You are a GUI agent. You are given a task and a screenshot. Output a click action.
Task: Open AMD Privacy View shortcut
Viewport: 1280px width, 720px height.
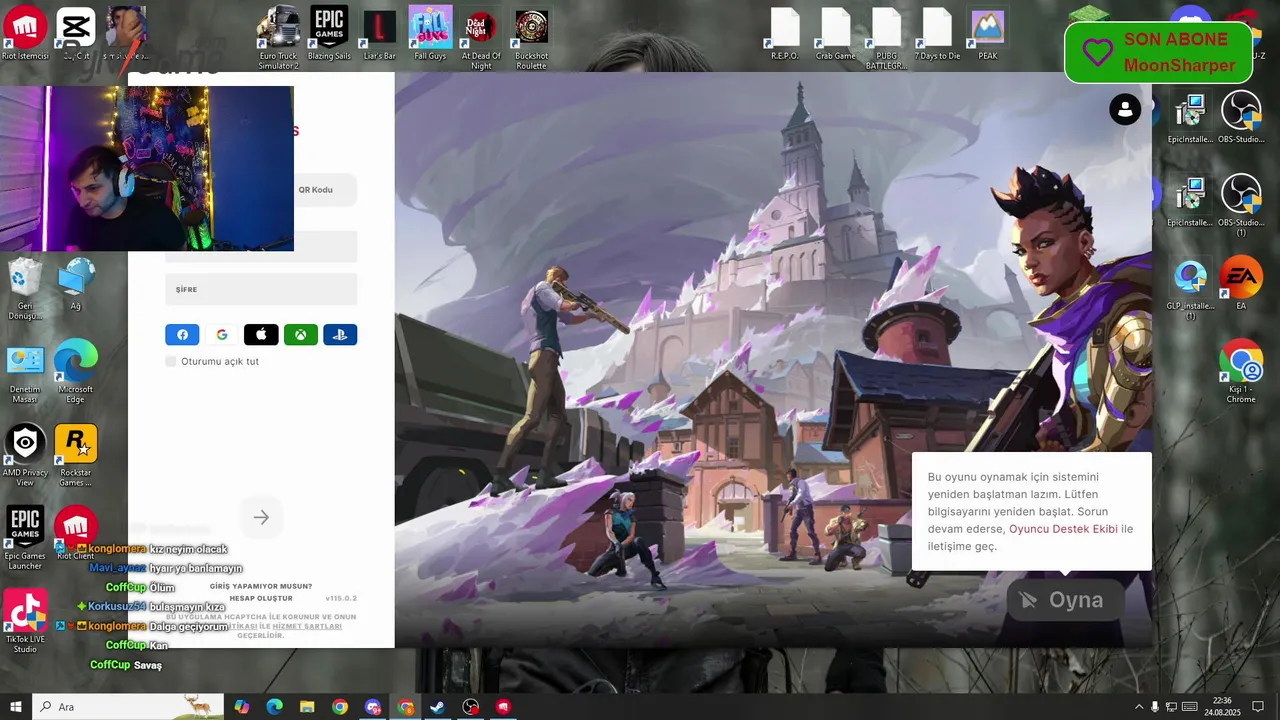25,455
